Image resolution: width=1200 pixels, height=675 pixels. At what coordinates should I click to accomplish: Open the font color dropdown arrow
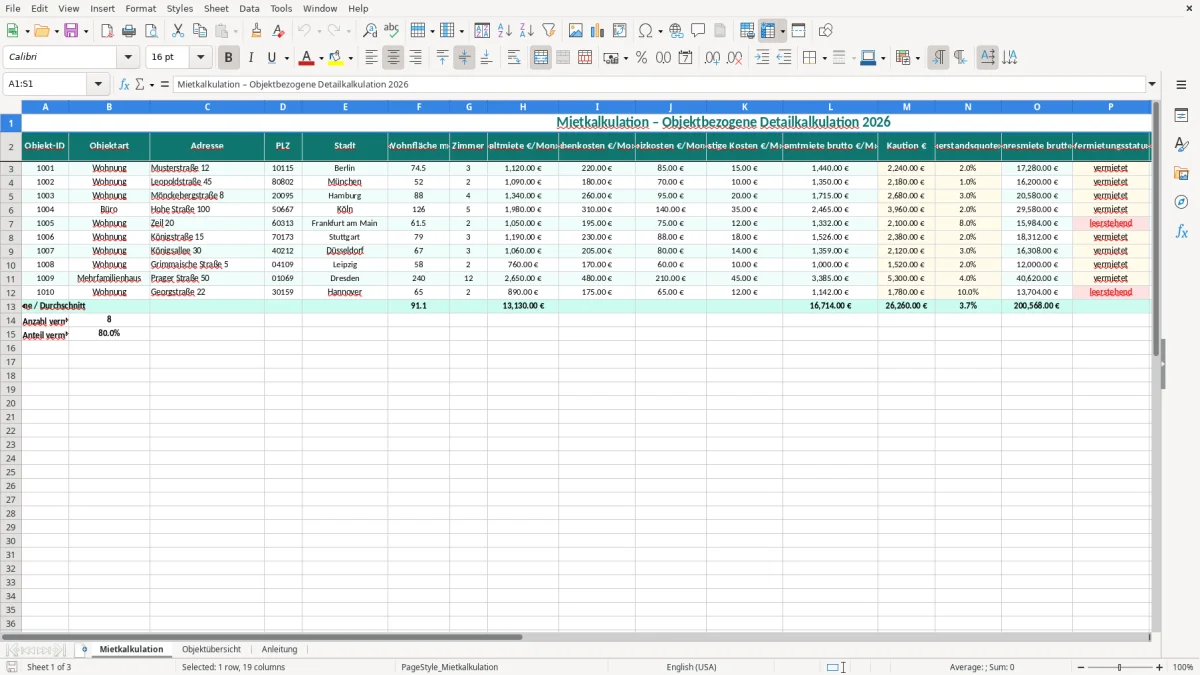[321, 58]
